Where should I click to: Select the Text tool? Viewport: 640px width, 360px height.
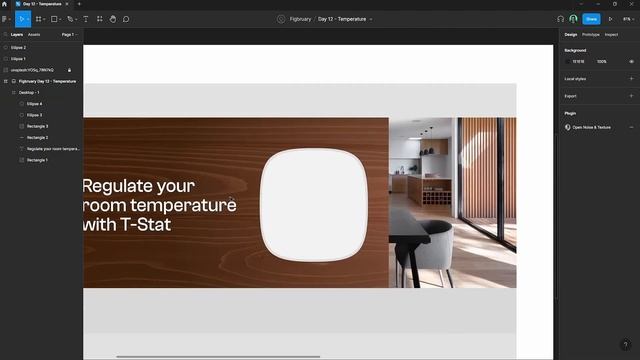coord(86,19)
